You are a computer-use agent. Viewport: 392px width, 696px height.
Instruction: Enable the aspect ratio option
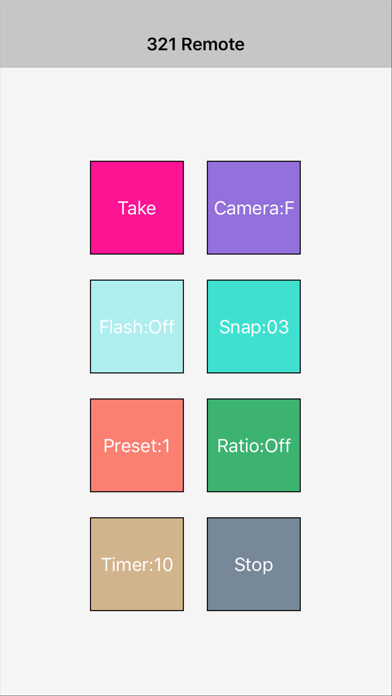coord(253,445)
